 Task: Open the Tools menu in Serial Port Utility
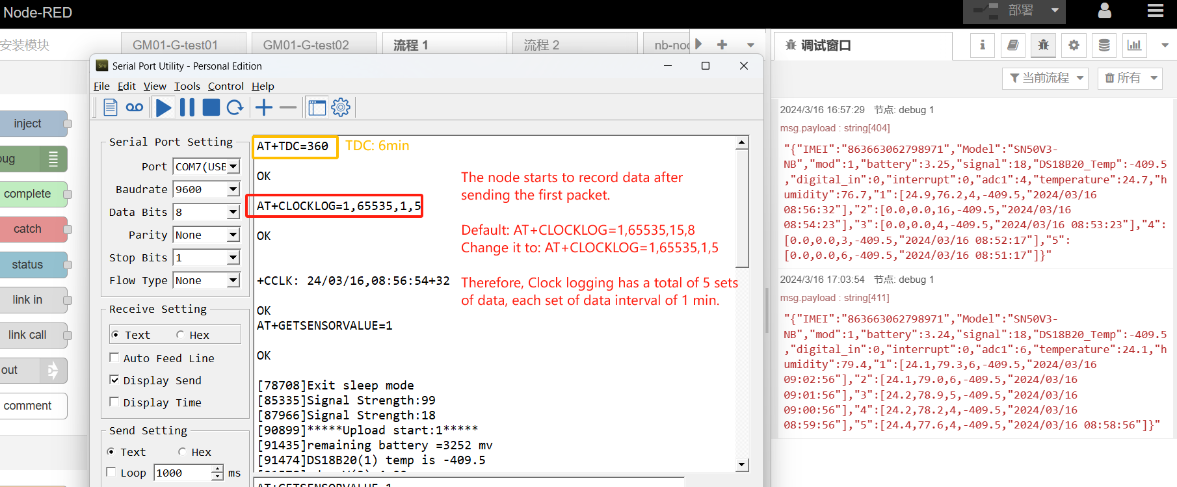pyautogui.click(x=187, y=86)
